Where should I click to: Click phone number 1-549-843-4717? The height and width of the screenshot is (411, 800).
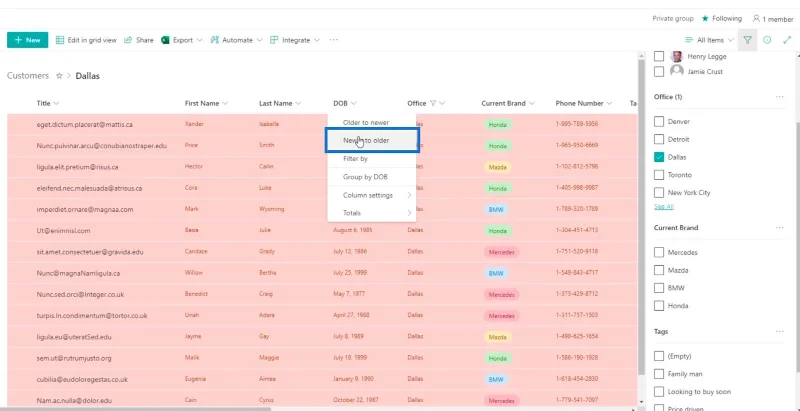[577, 273]
